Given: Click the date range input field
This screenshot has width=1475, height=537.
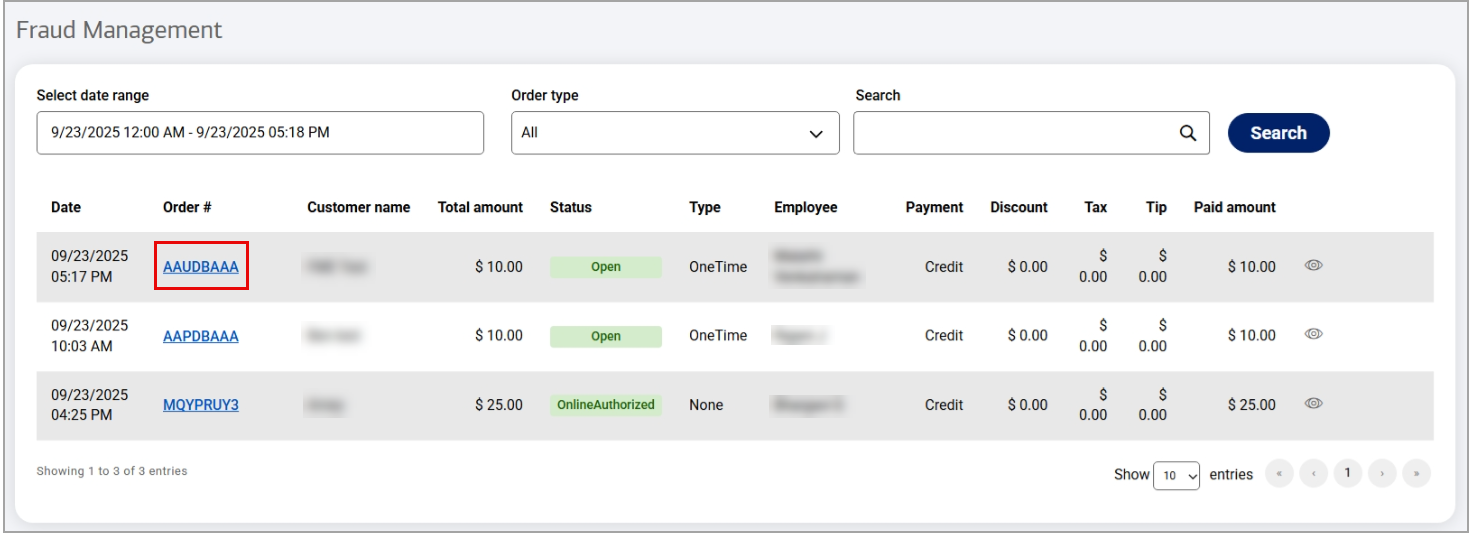Looking at the screenshot, I should (260, 133).
